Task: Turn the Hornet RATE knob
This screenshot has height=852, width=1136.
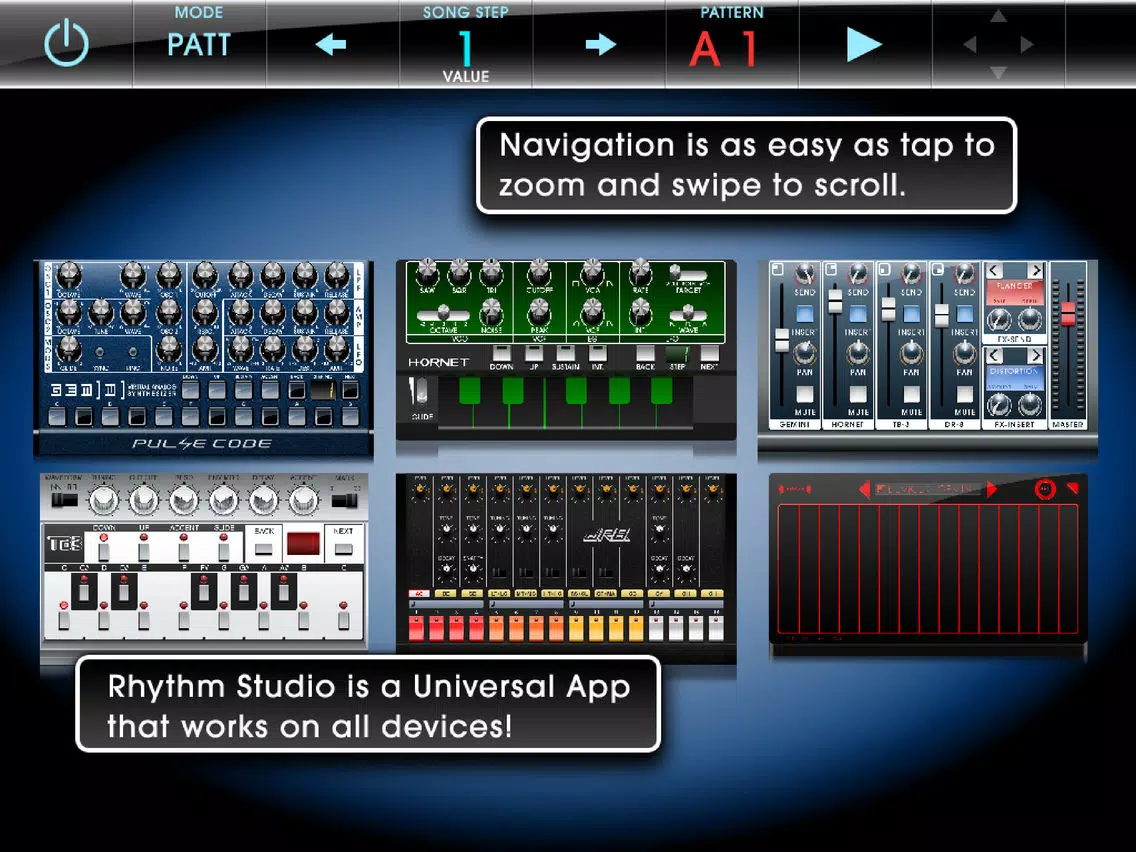Action: pyautogui.click(x=640, y=274)
